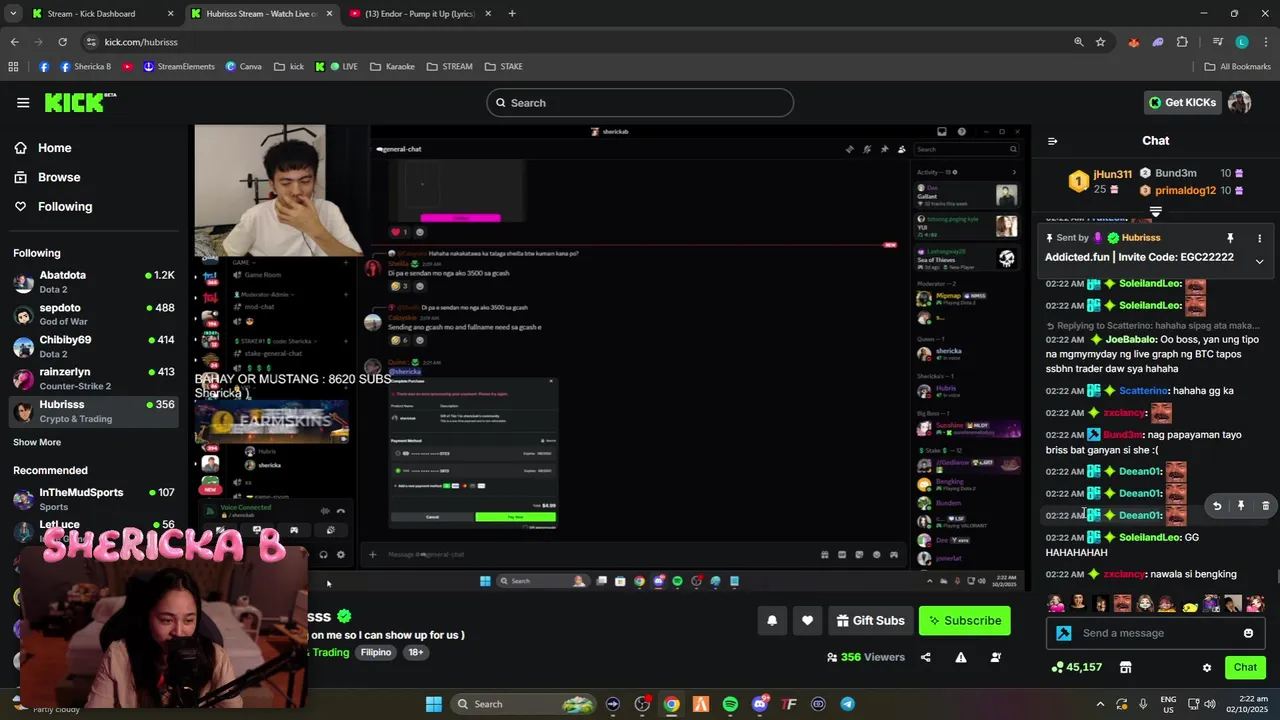Open Abatdota's Dota 2 channel
This screenshot has width=1280, height=720.
pyautogui.click(x=94, y=282)
